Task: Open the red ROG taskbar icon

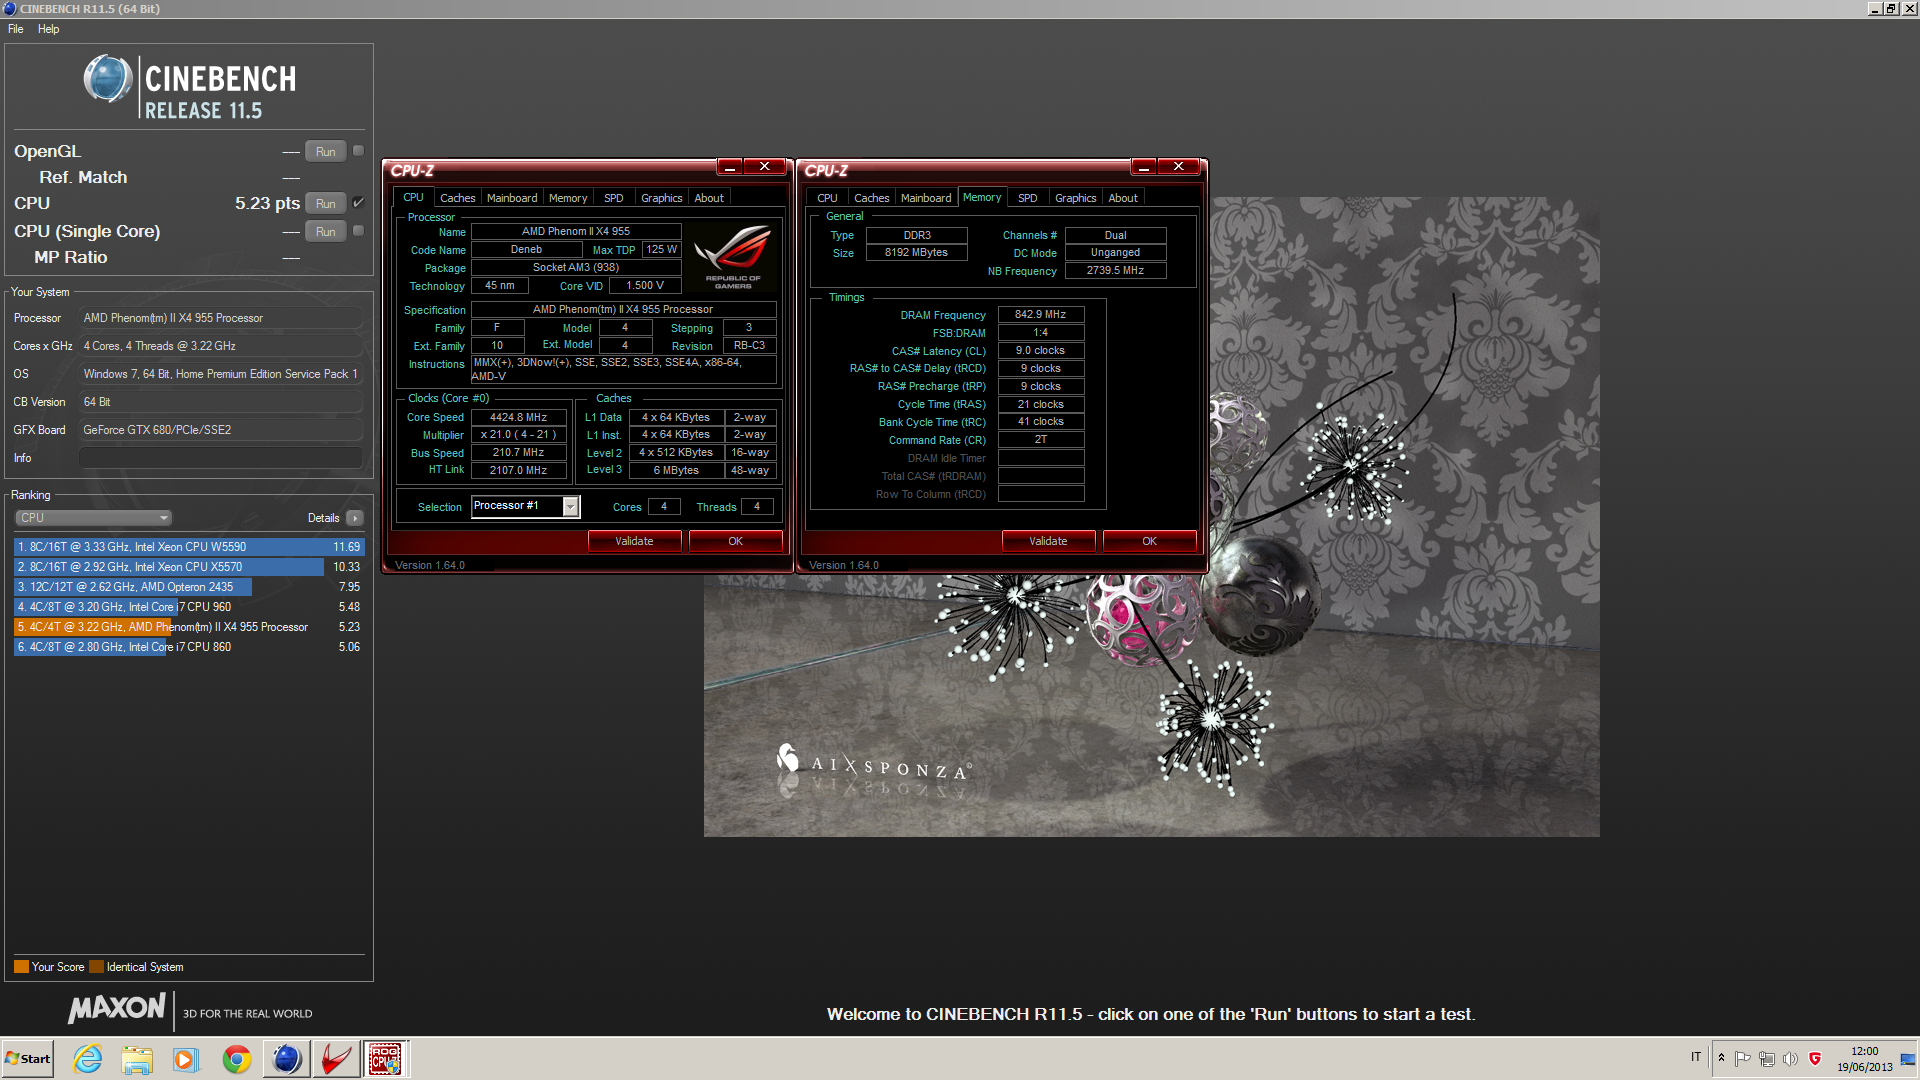Action: click(336, 1059)
